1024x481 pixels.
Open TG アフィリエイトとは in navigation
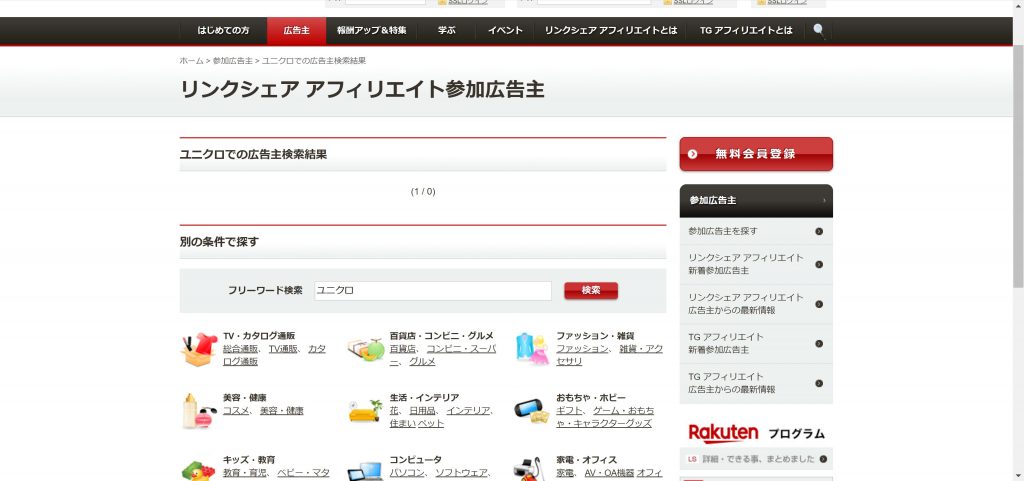coord(746,30)
